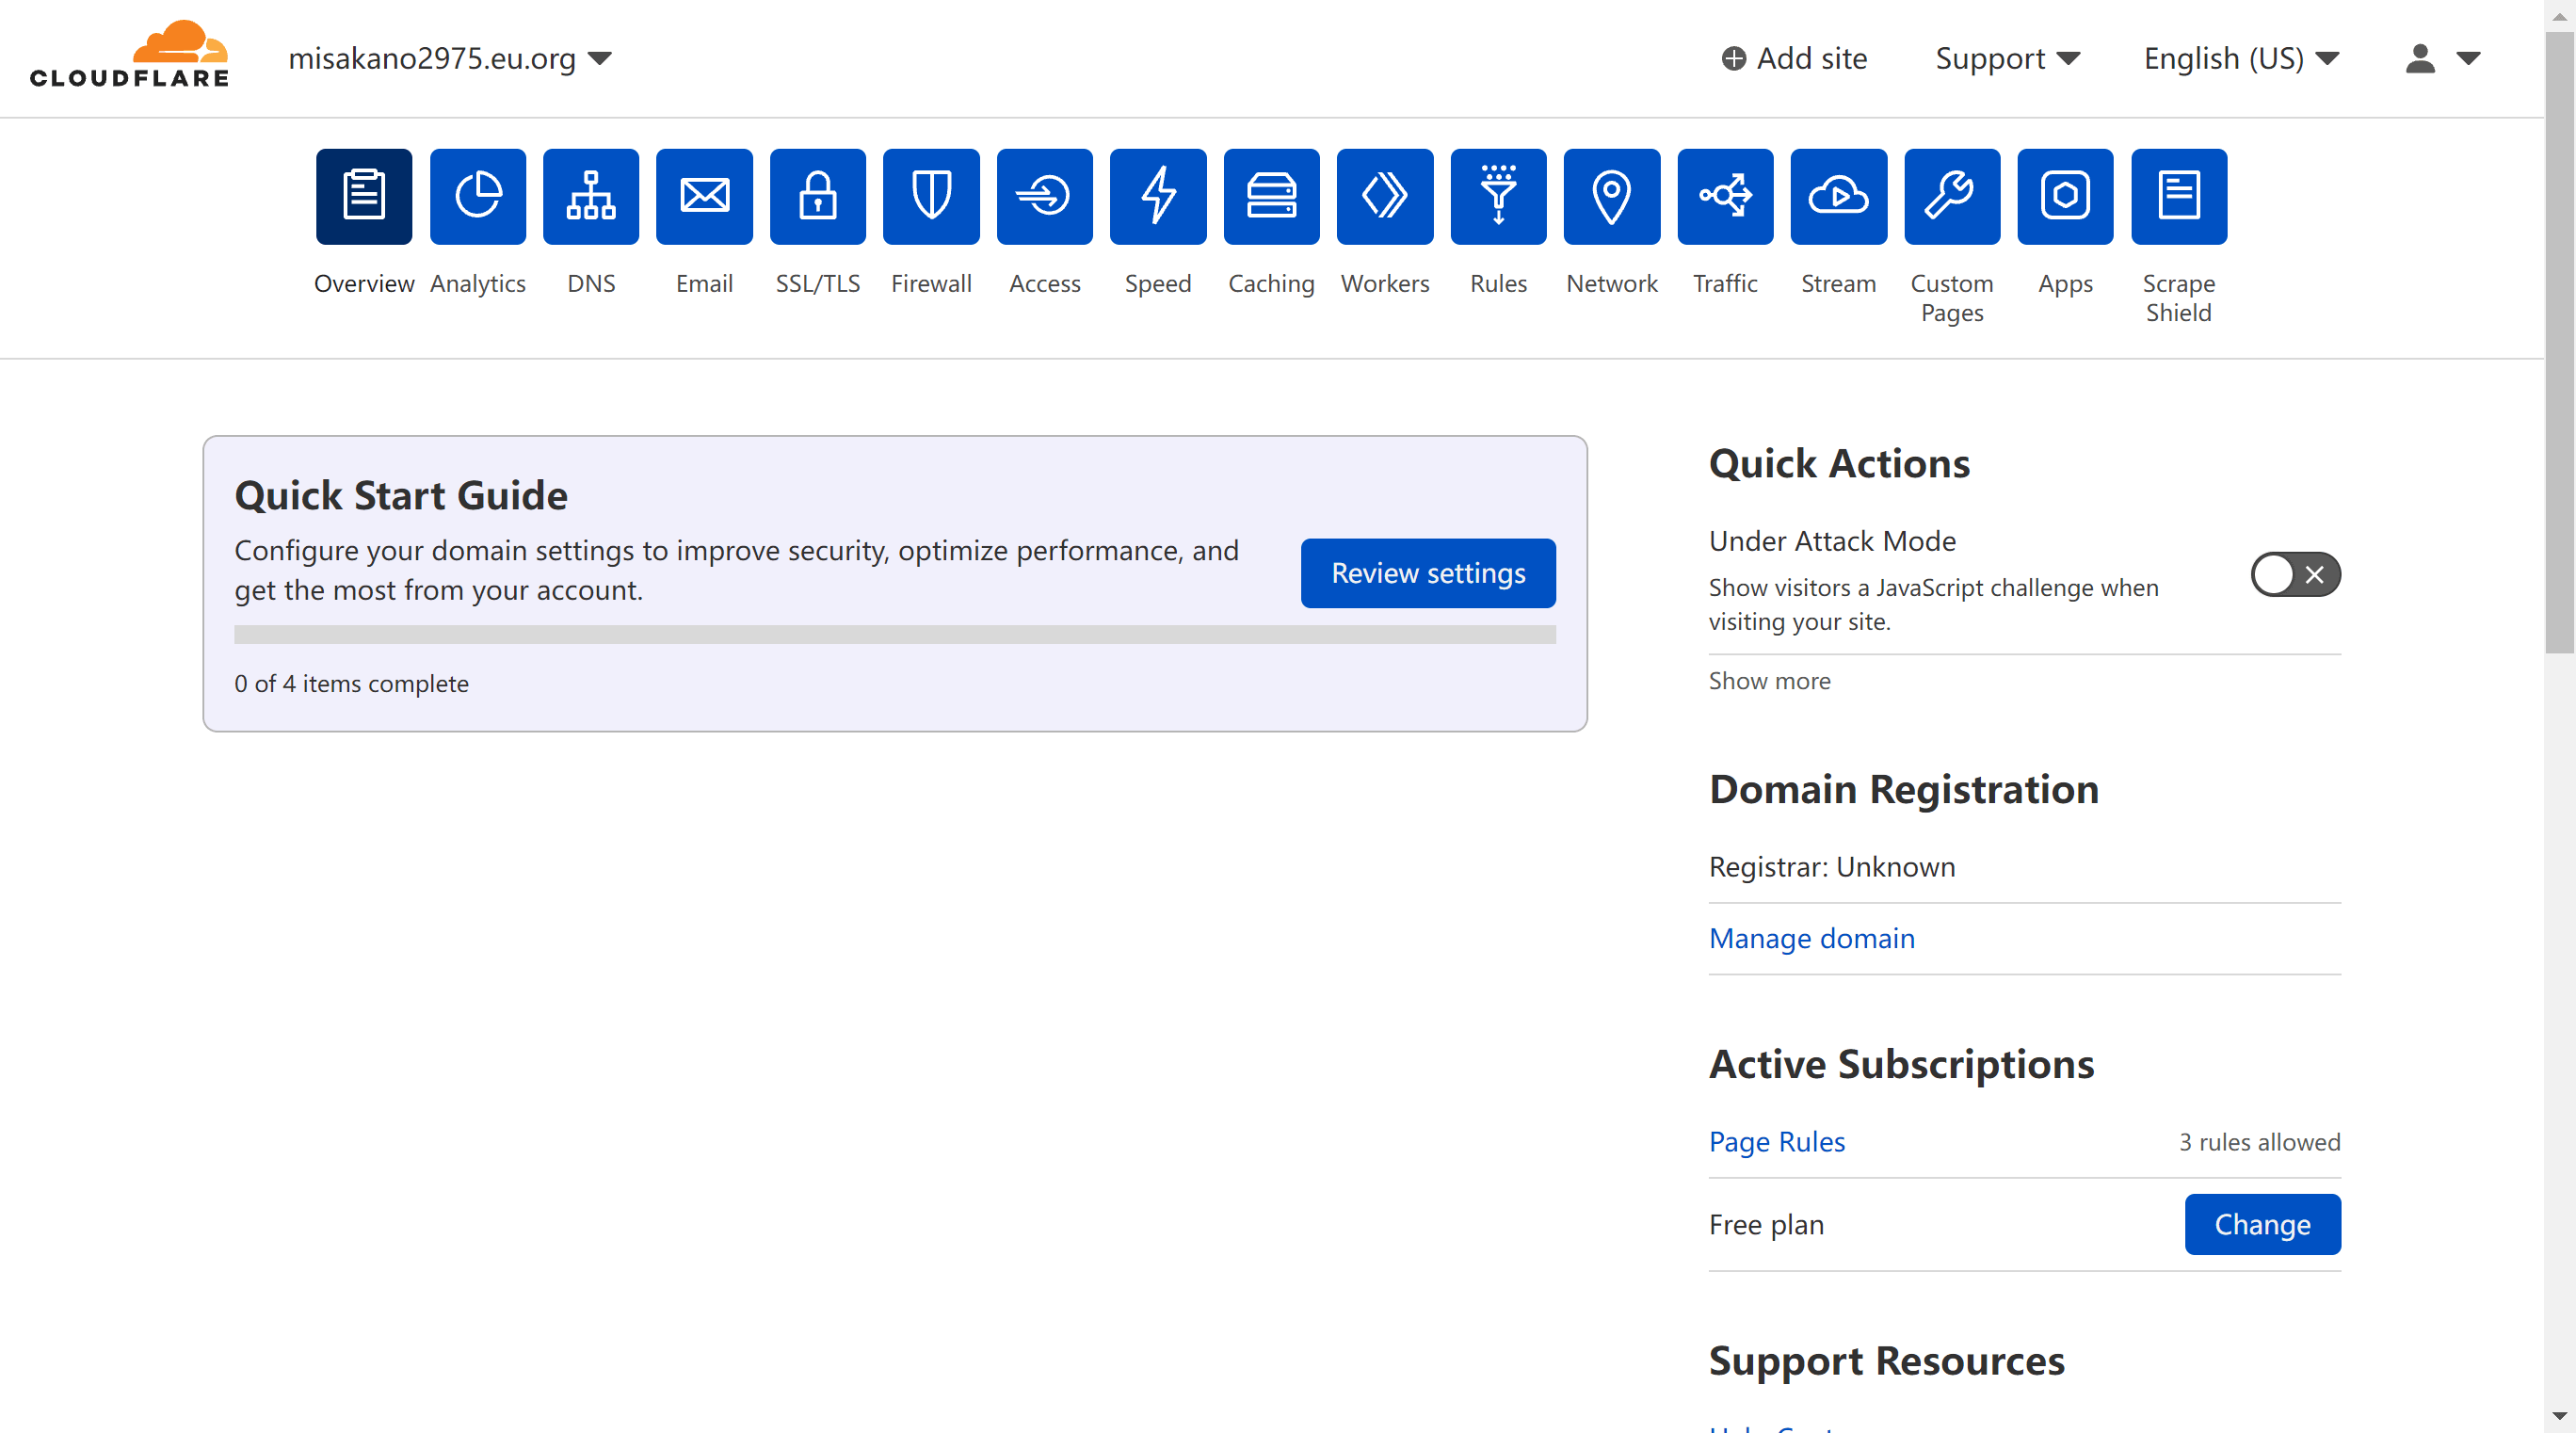Open the Scrape Shield icon
This screenshot has height=1433, width=2576.
[x=2178, y=196]
